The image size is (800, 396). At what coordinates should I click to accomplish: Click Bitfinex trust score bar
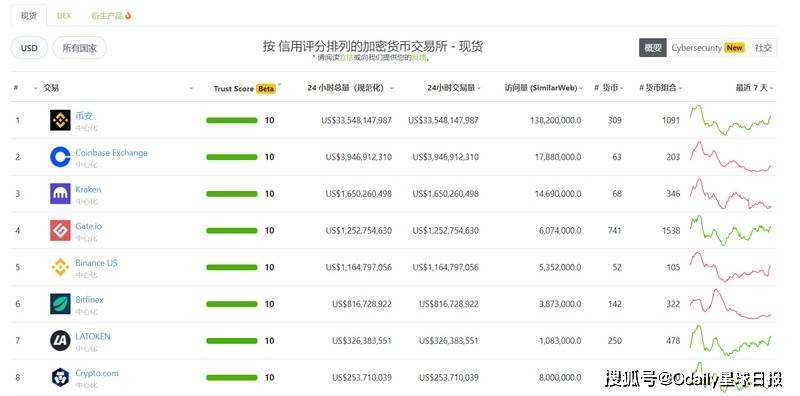click(x=232, y=304)
